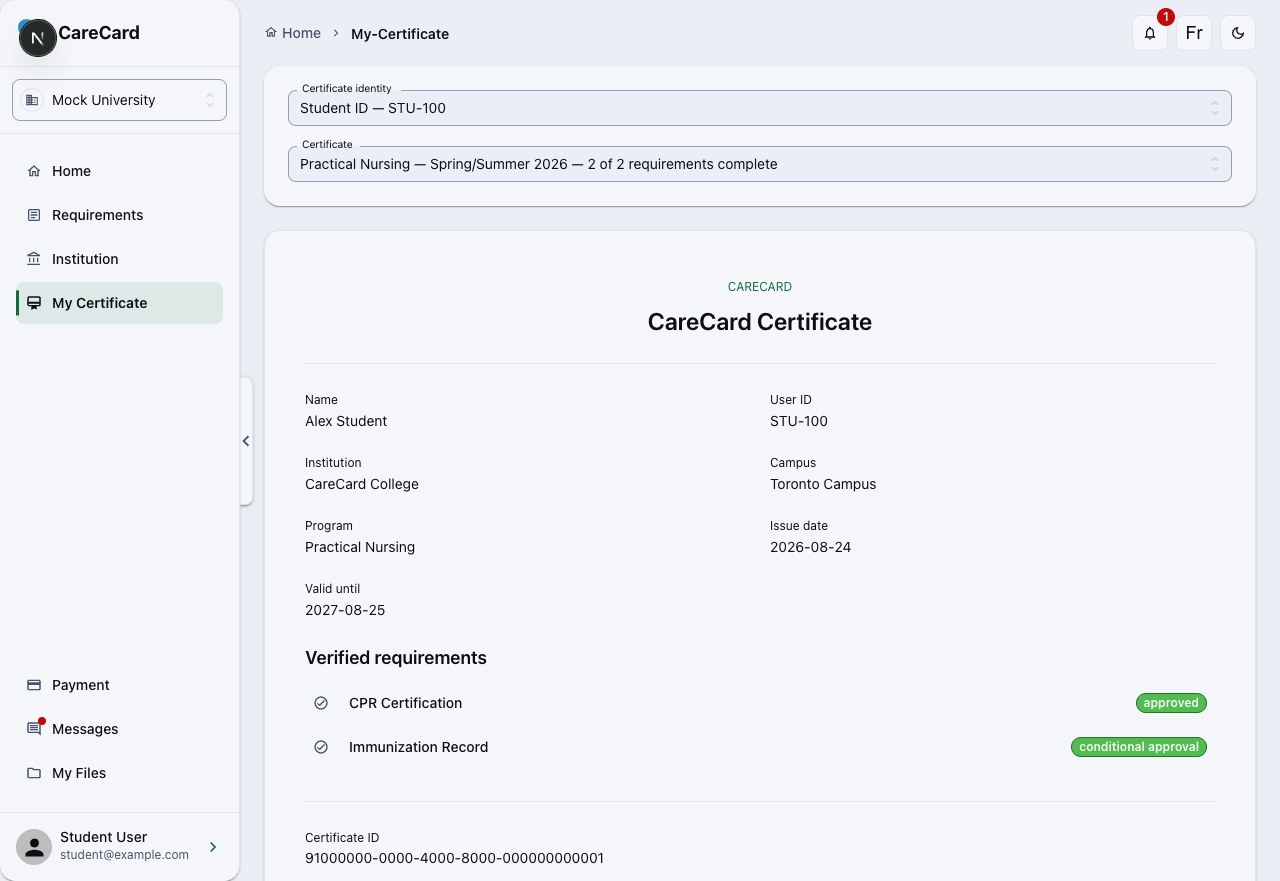The width and height of the screenshot is (1280, 881).
Task: Select My Certificate in the sidebar
Action: point(119,303)
